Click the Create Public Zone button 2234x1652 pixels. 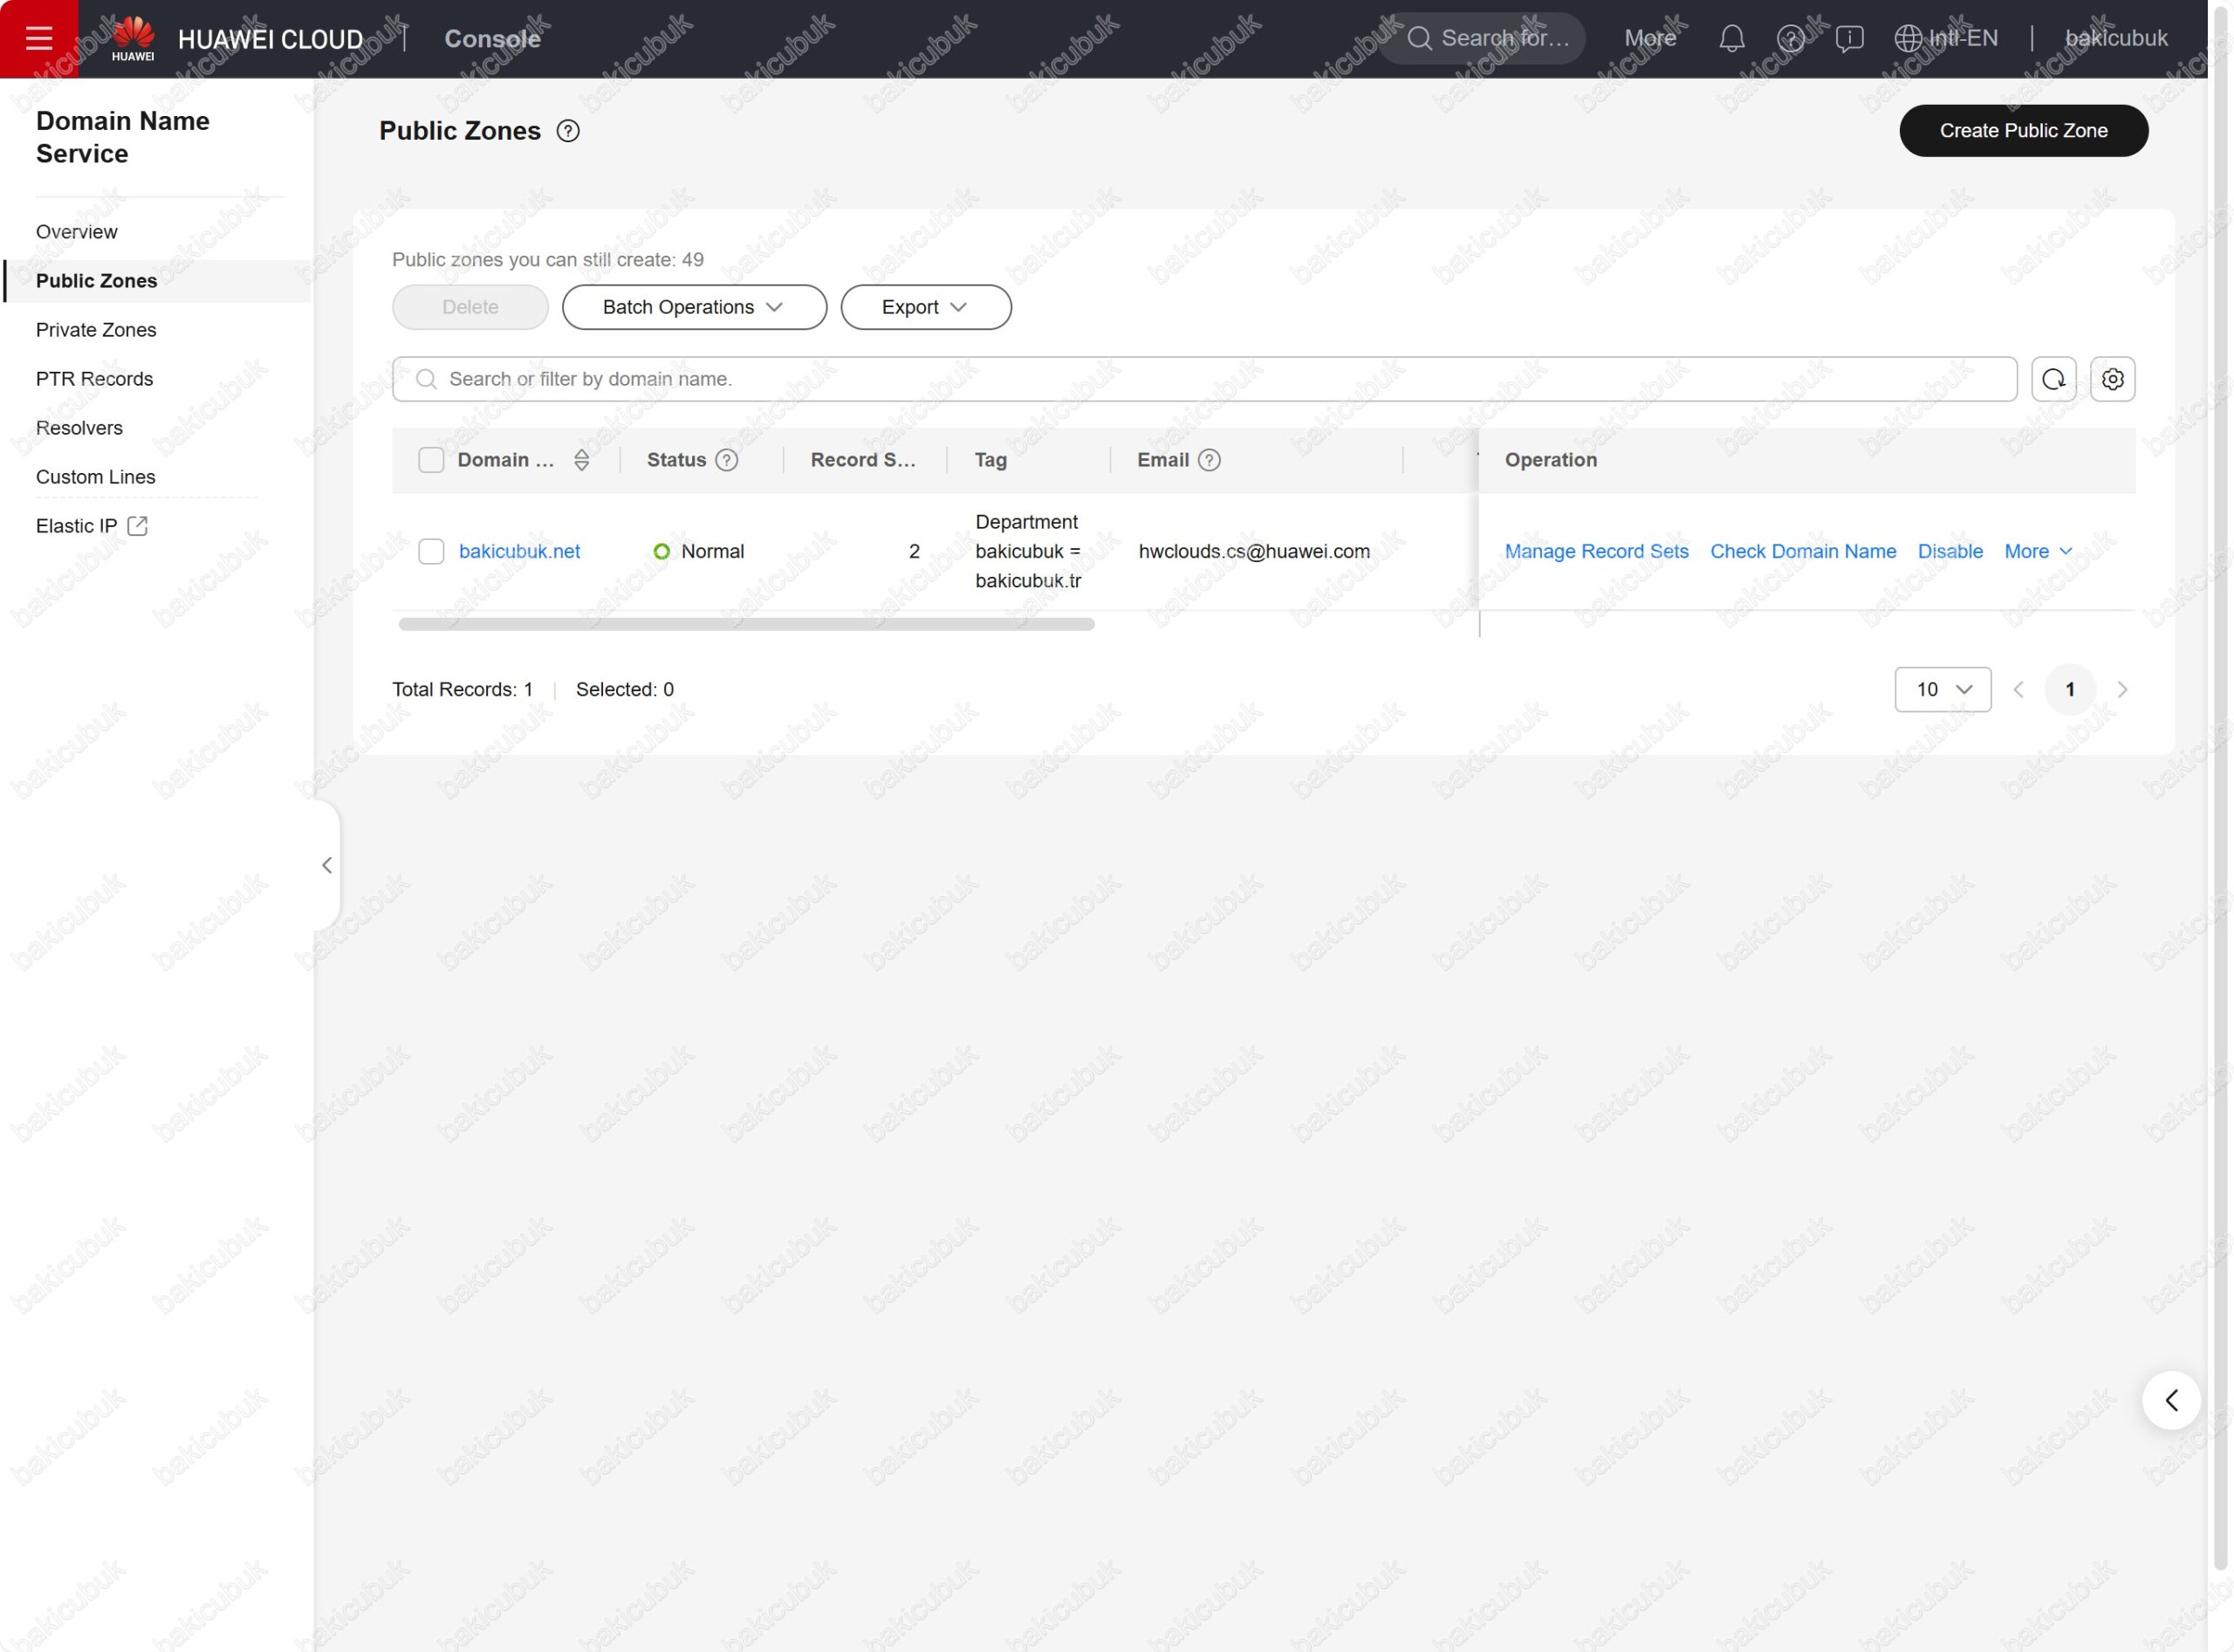pos(2023,131)
